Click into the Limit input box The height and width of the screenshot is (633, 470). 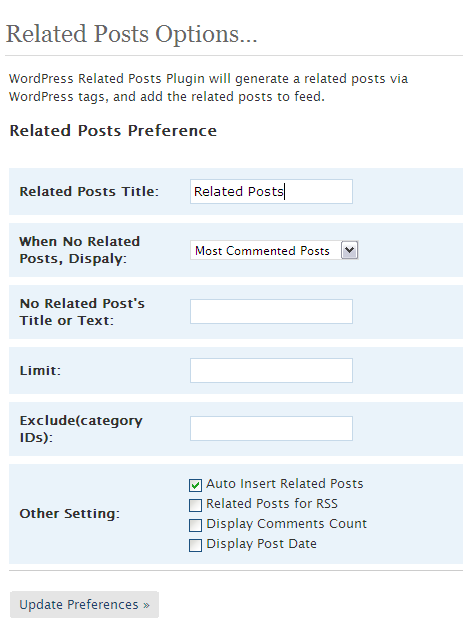(271, 370)
